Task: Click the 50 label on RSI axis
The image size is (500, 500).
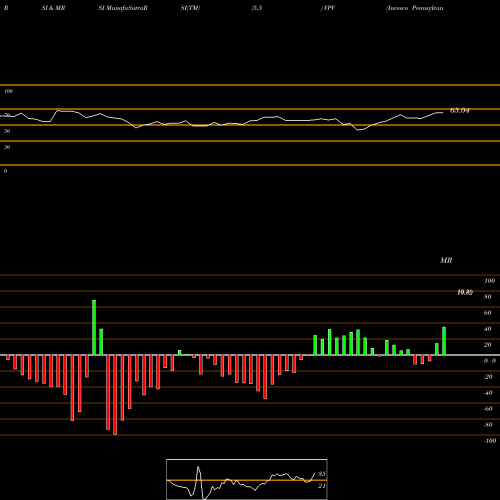Action: [7, 131]
